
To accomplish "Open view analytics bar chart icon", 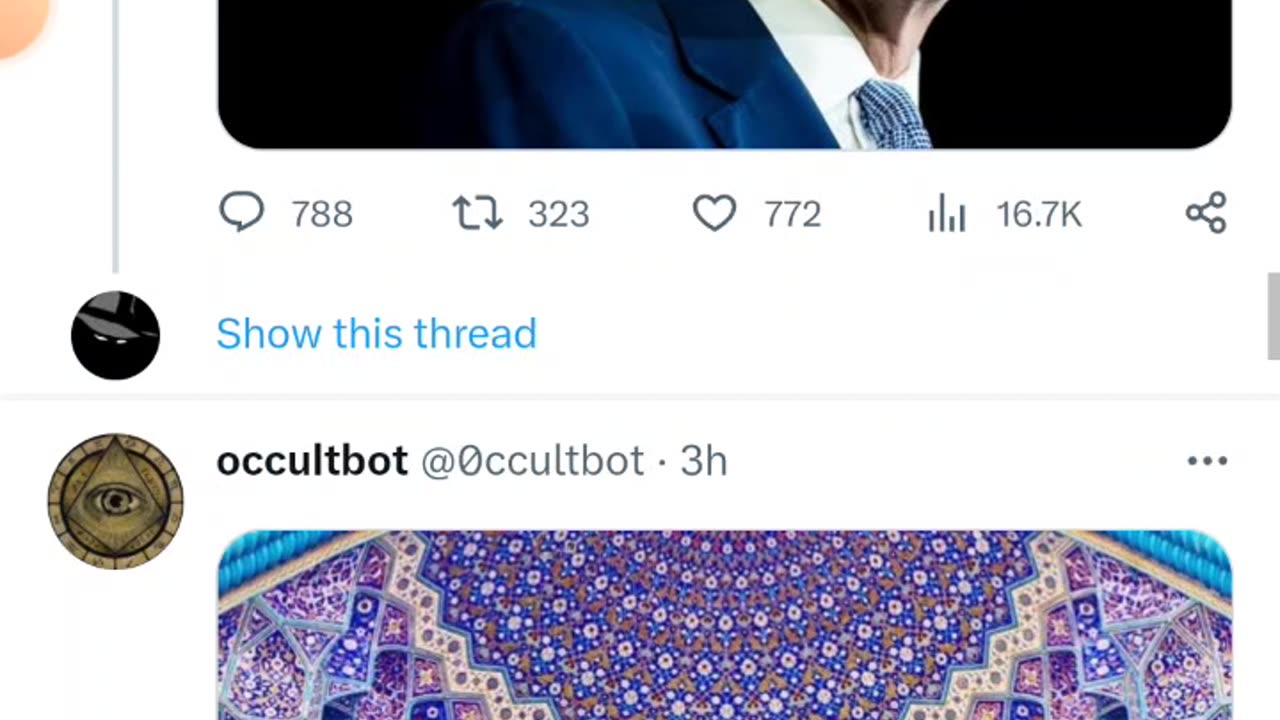I will [x=946, y=214].
